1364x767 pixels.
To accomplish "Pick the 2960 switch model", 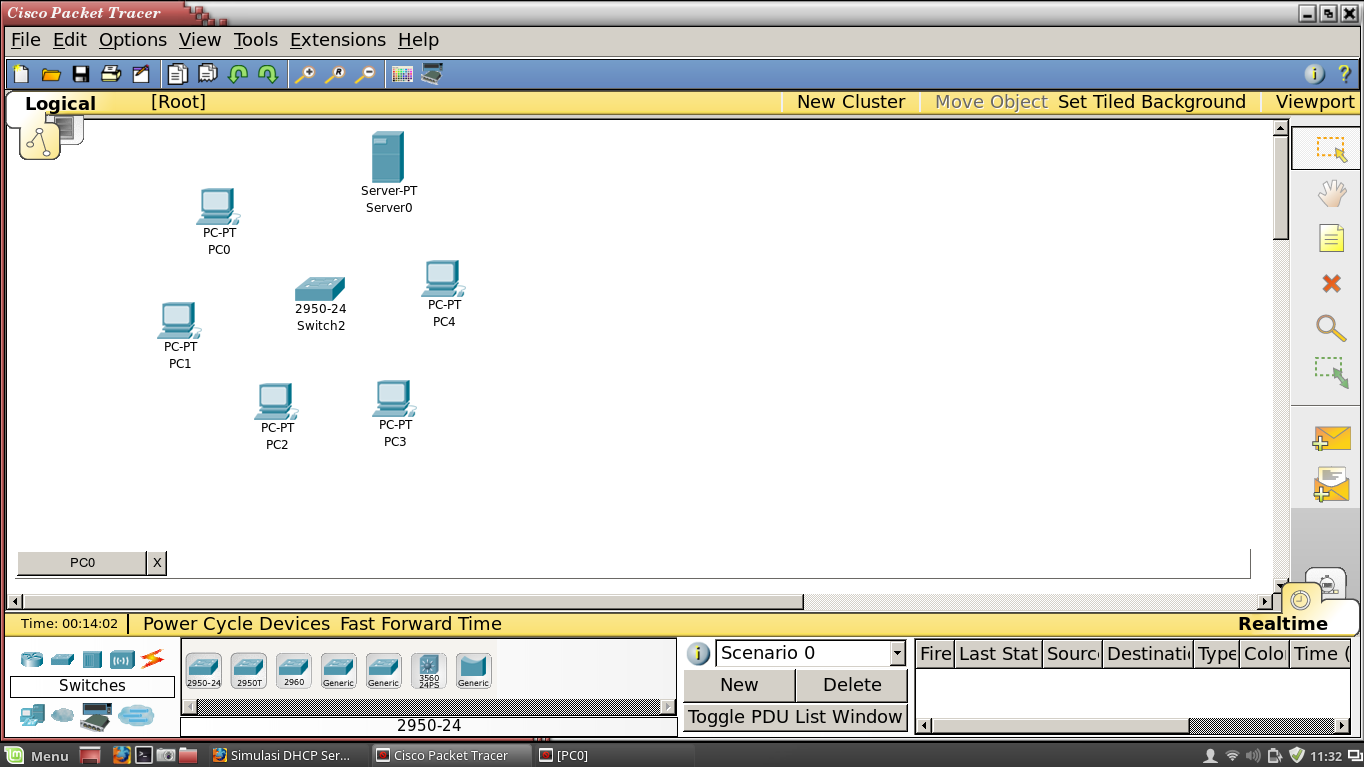I will point(294,671).
